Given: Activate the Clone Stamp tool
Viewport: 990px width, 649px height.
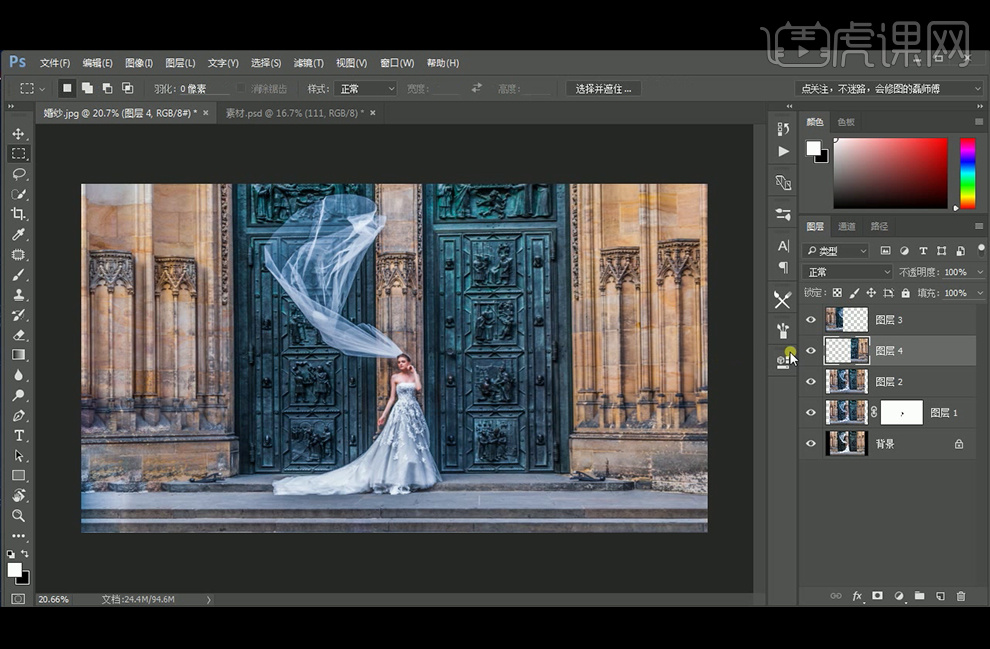Looking at the screenshot, I should [x=18, y=295].
